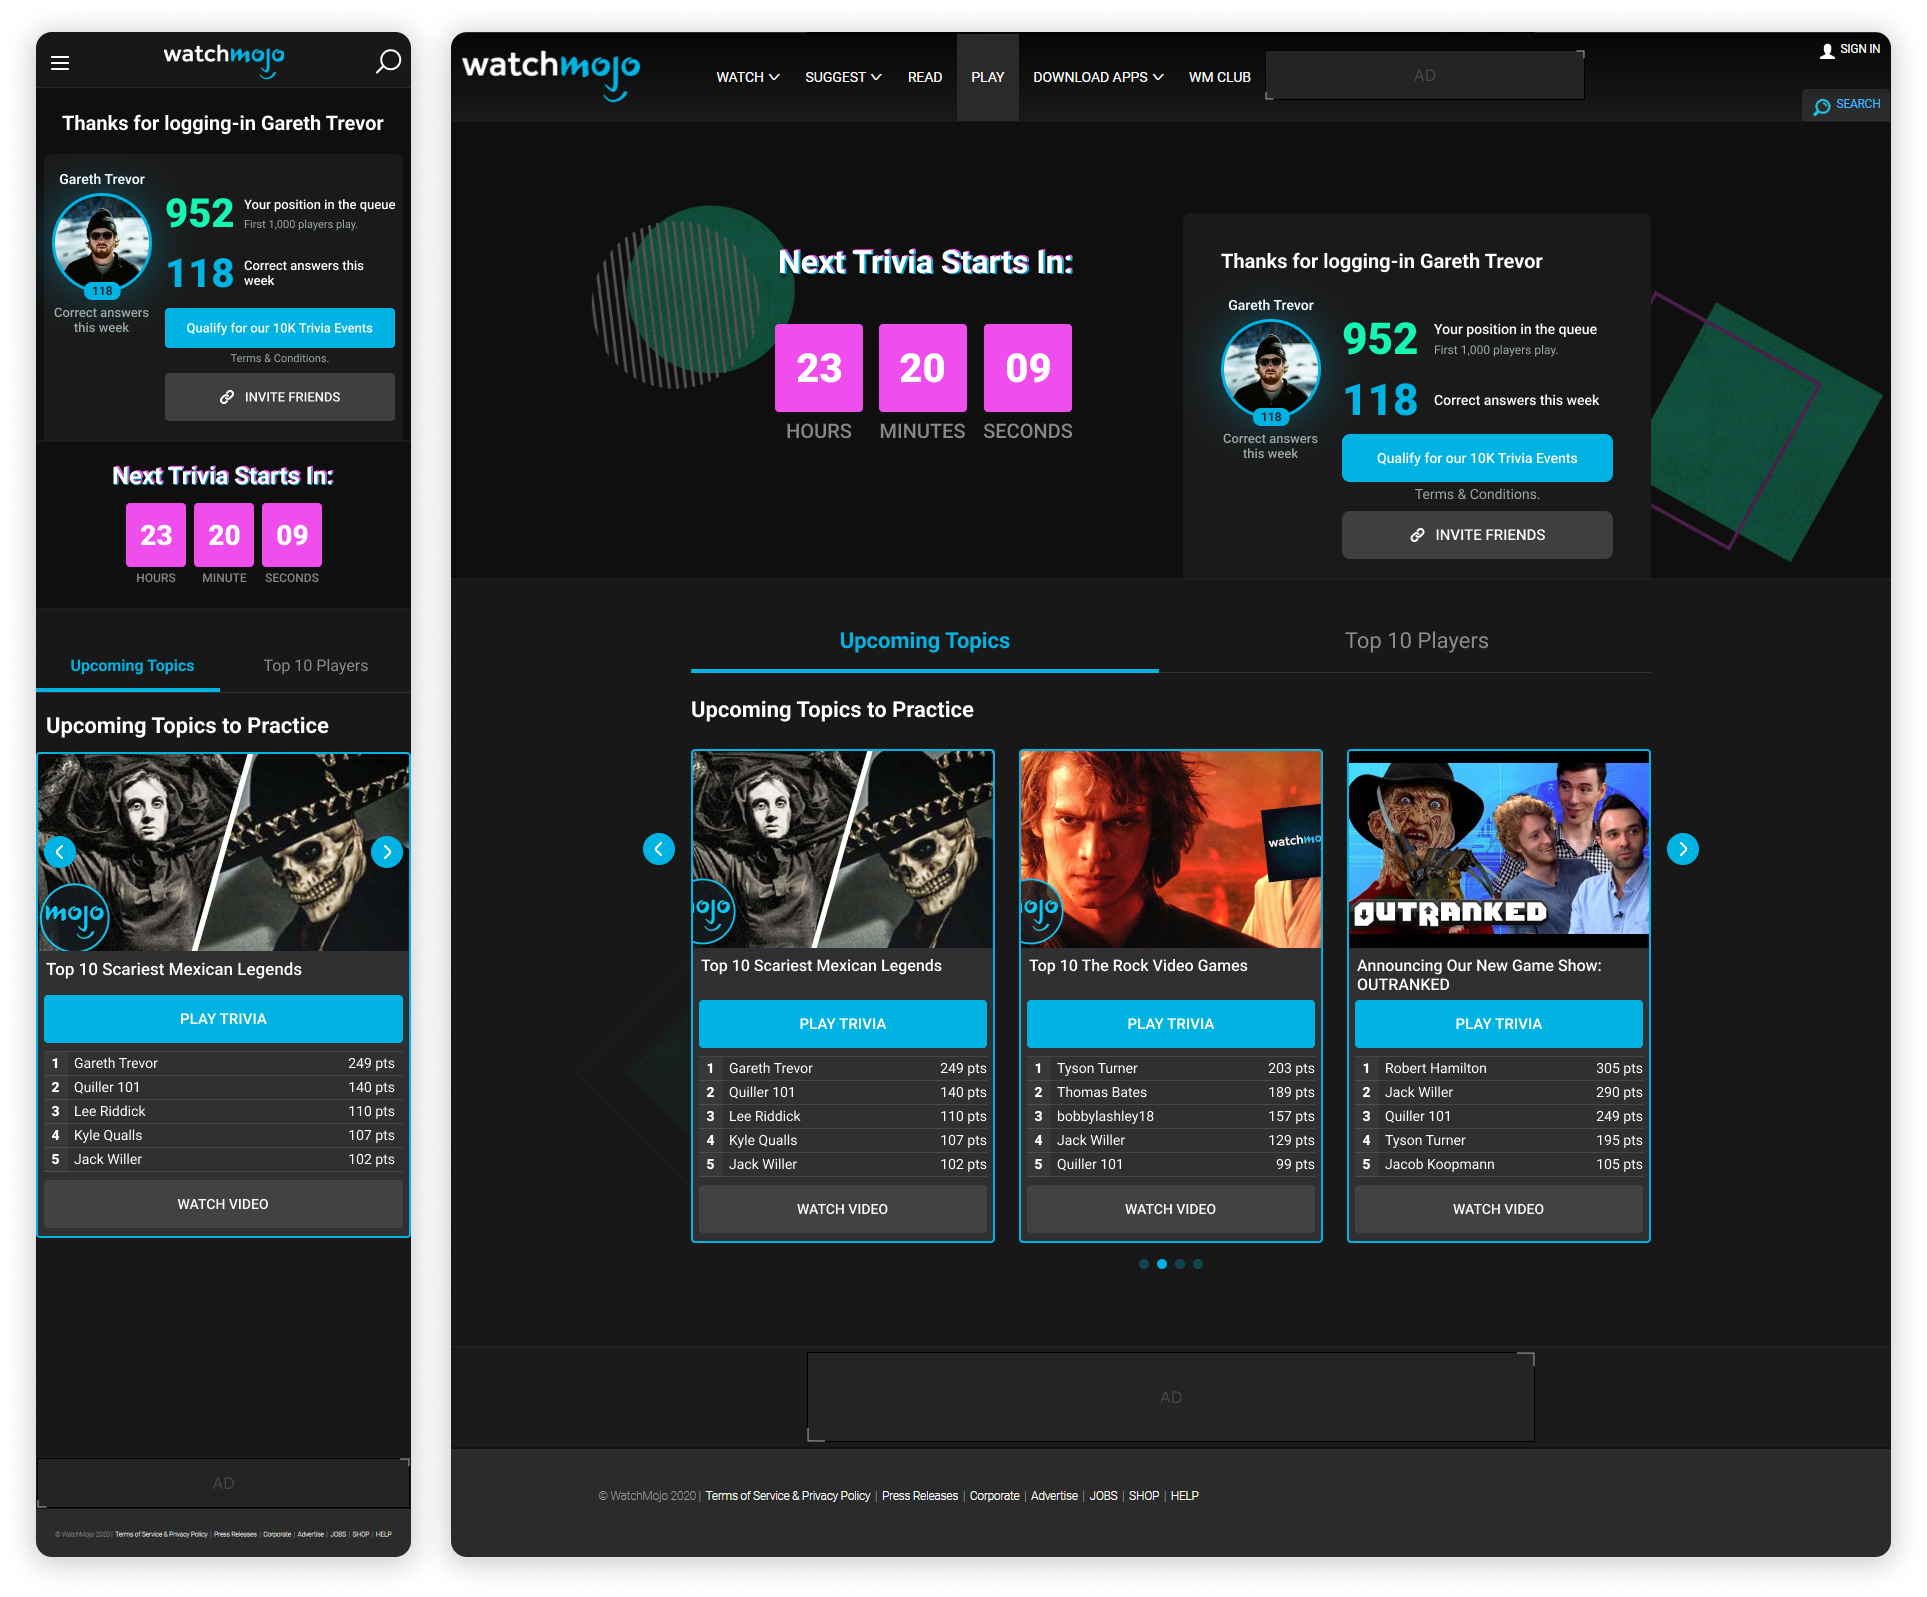The image size is (1927, 1597).
Task: Expand the WATCH dropdown menu
Action: click(x=748, y=77)
